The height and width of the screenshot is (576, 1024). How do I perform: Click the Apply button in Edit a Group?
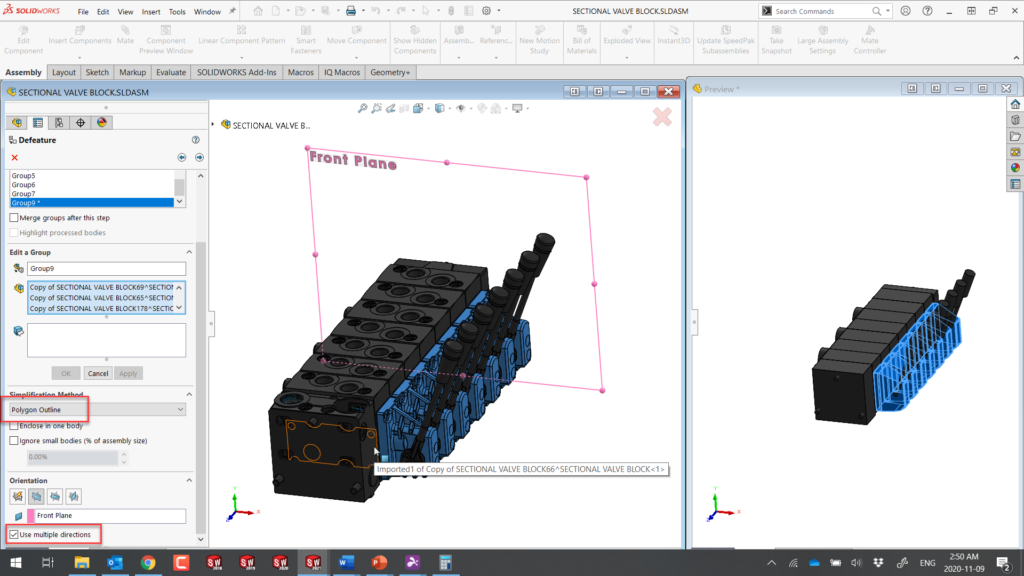128,374
